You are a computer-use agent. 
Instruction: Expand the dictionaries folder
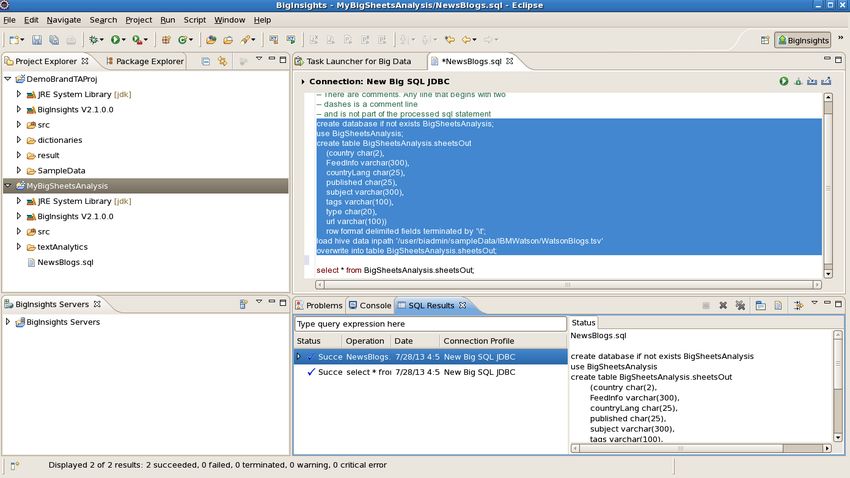[x=19, y=140]
